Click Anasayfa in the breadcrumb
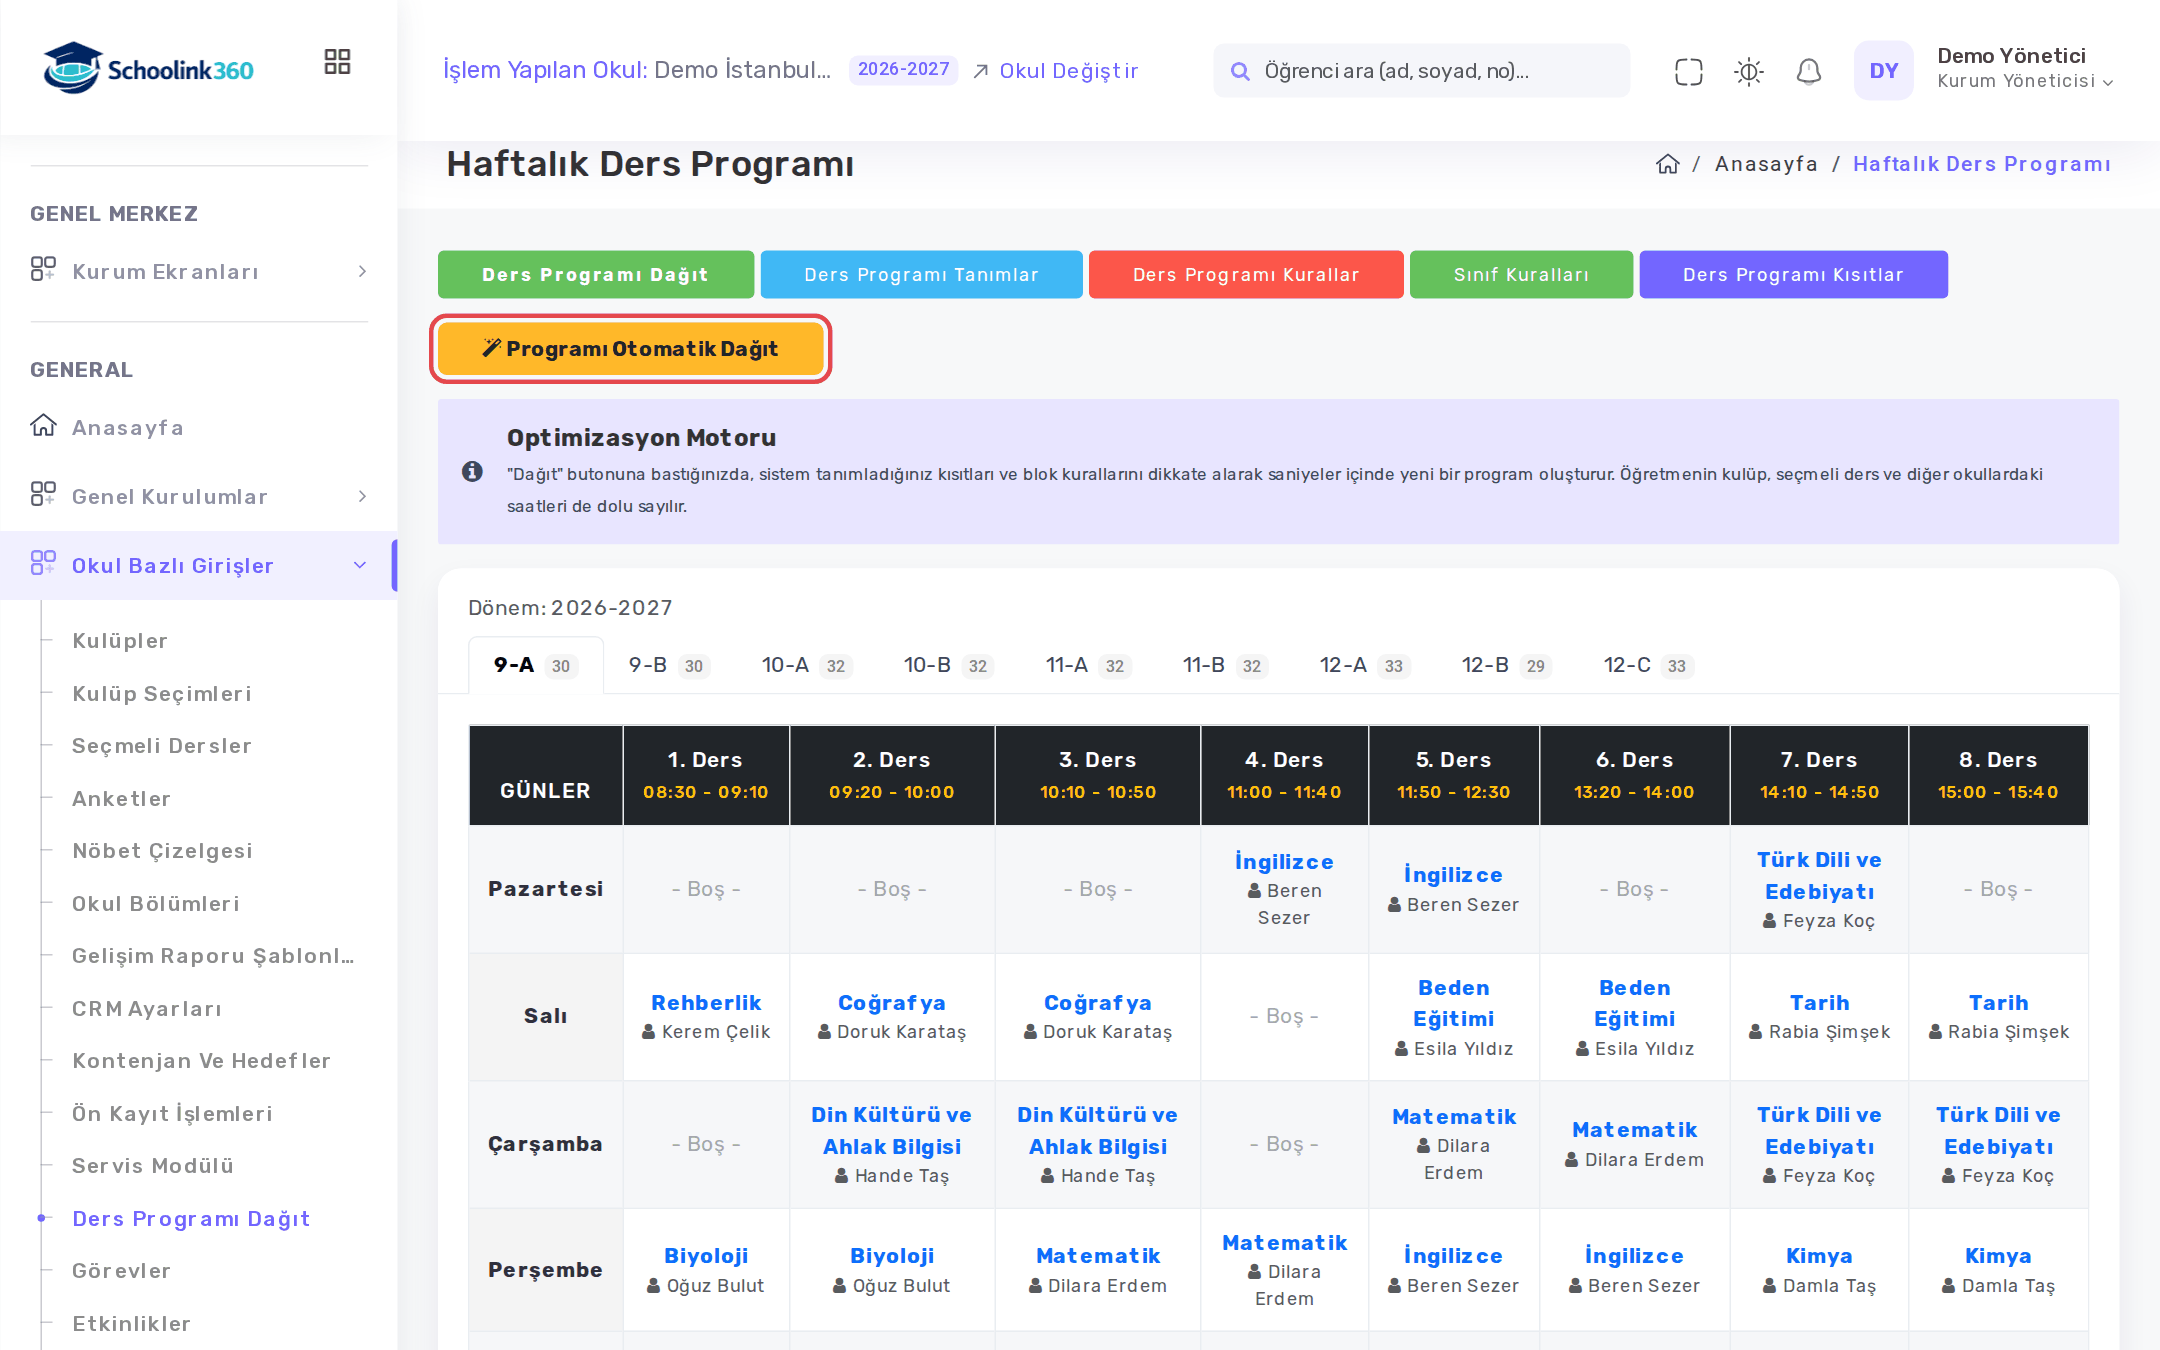 (1766, 164)
